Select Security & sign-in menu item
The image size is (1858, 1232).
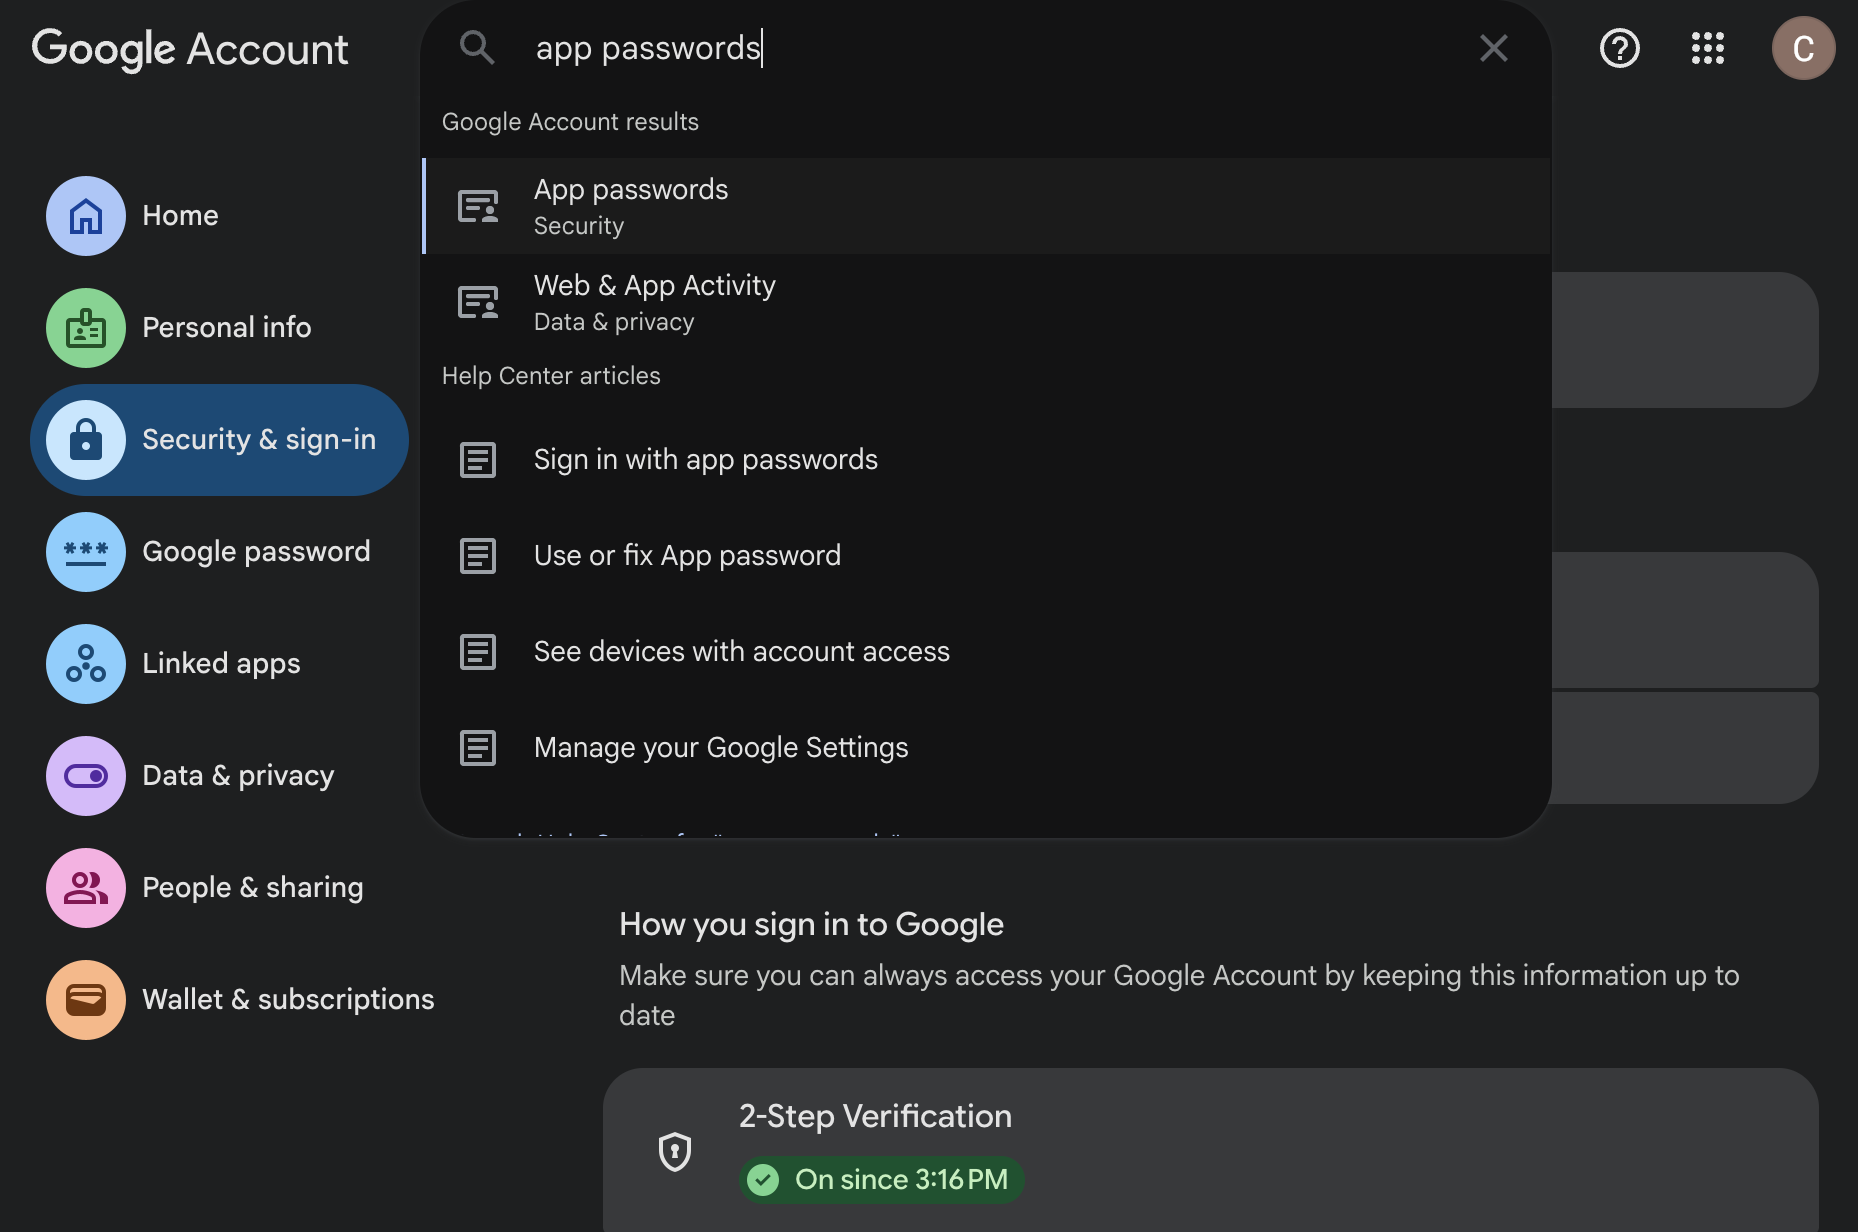(x=219, y=440)
